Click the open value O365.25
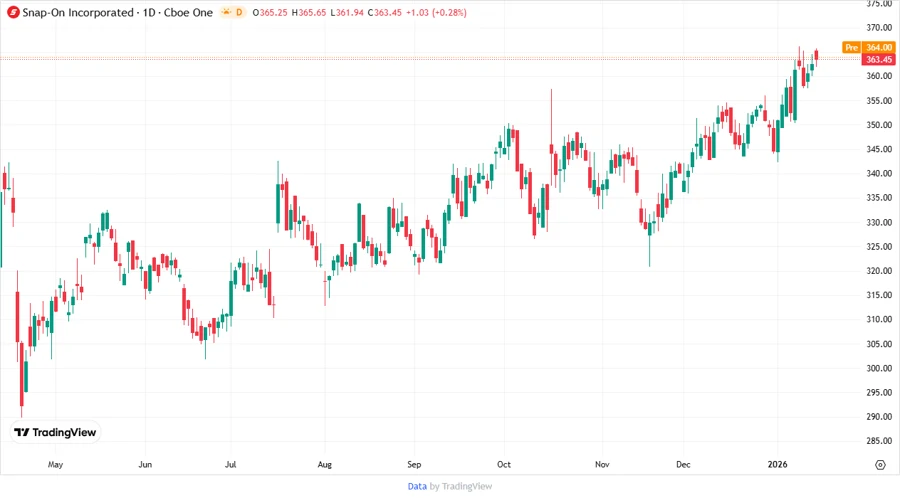Viewport: 900px width, 498px height. click(x=270, y=12)
